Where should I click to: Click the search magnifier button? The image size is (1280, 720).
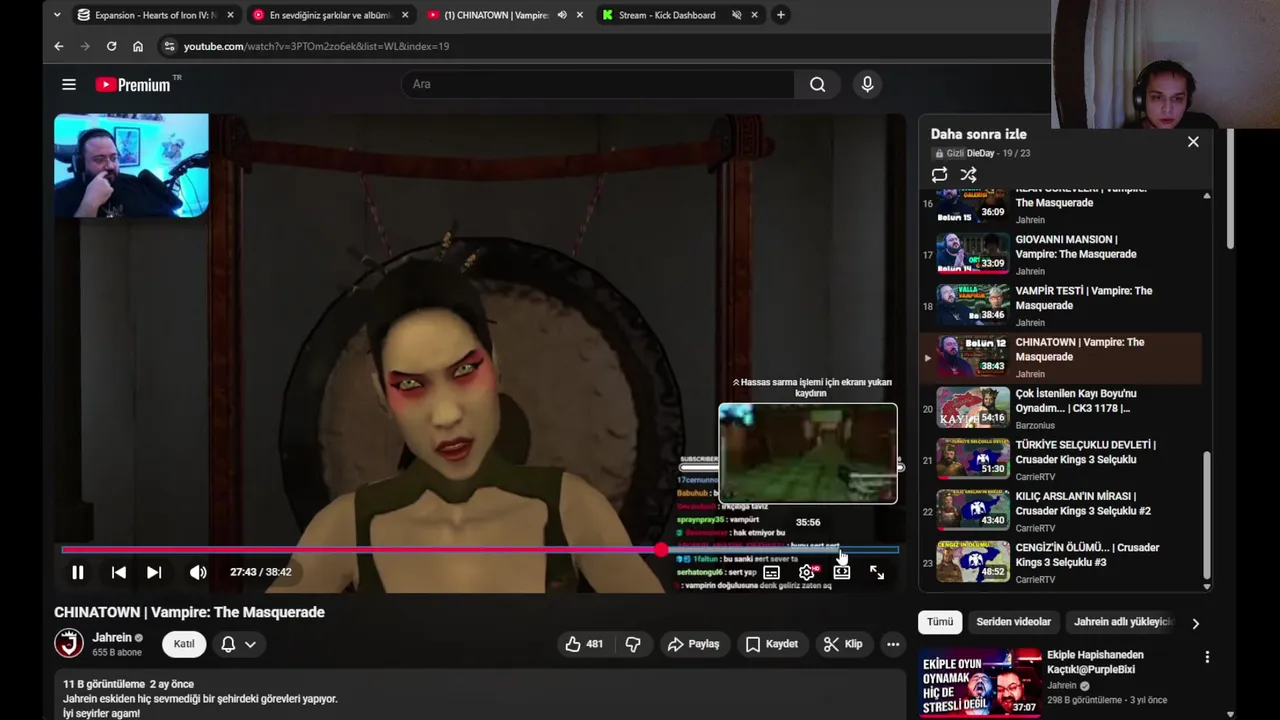[x=818, y=85]
